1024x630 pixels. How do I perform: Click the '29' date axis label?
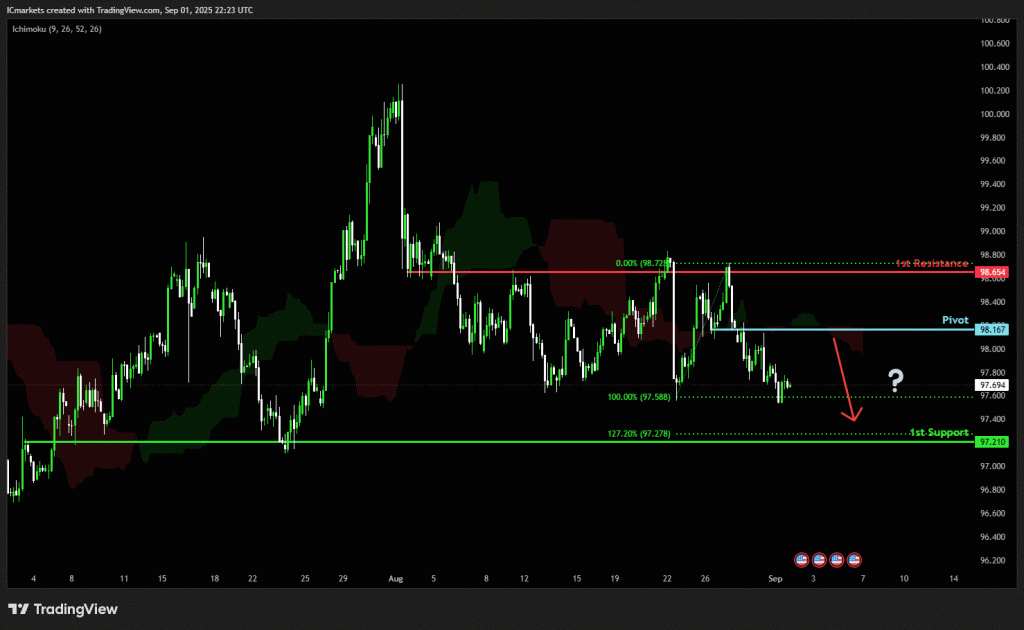pyautogui.click(x=343, y=578)
